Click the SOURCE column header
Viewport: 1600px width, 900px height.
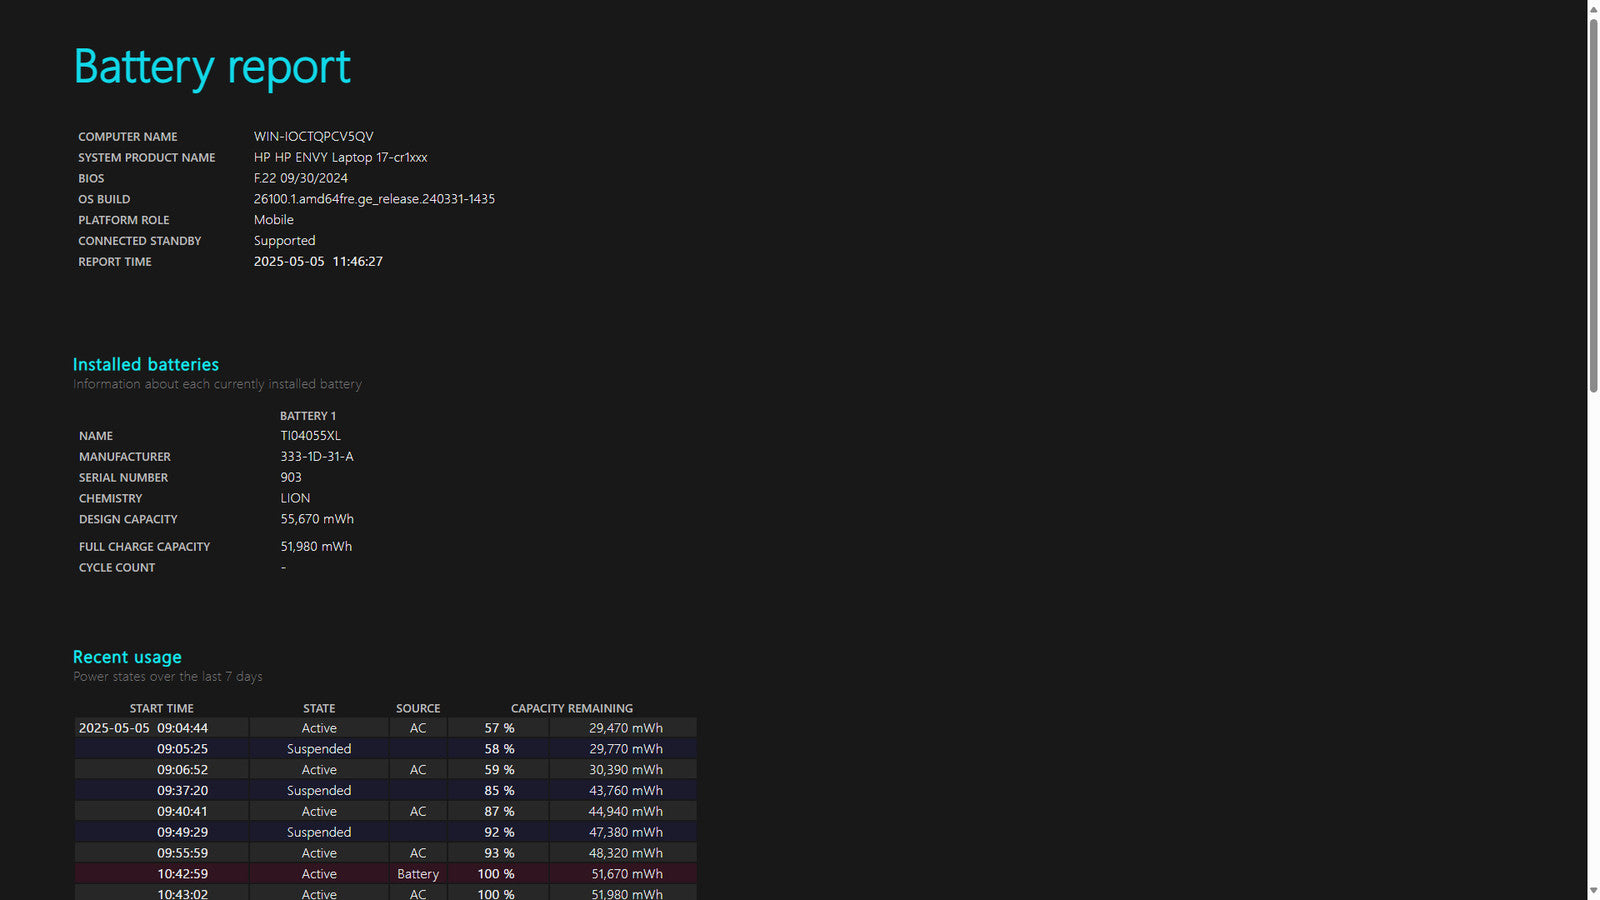pyautogui.click(x=418, y=708)
